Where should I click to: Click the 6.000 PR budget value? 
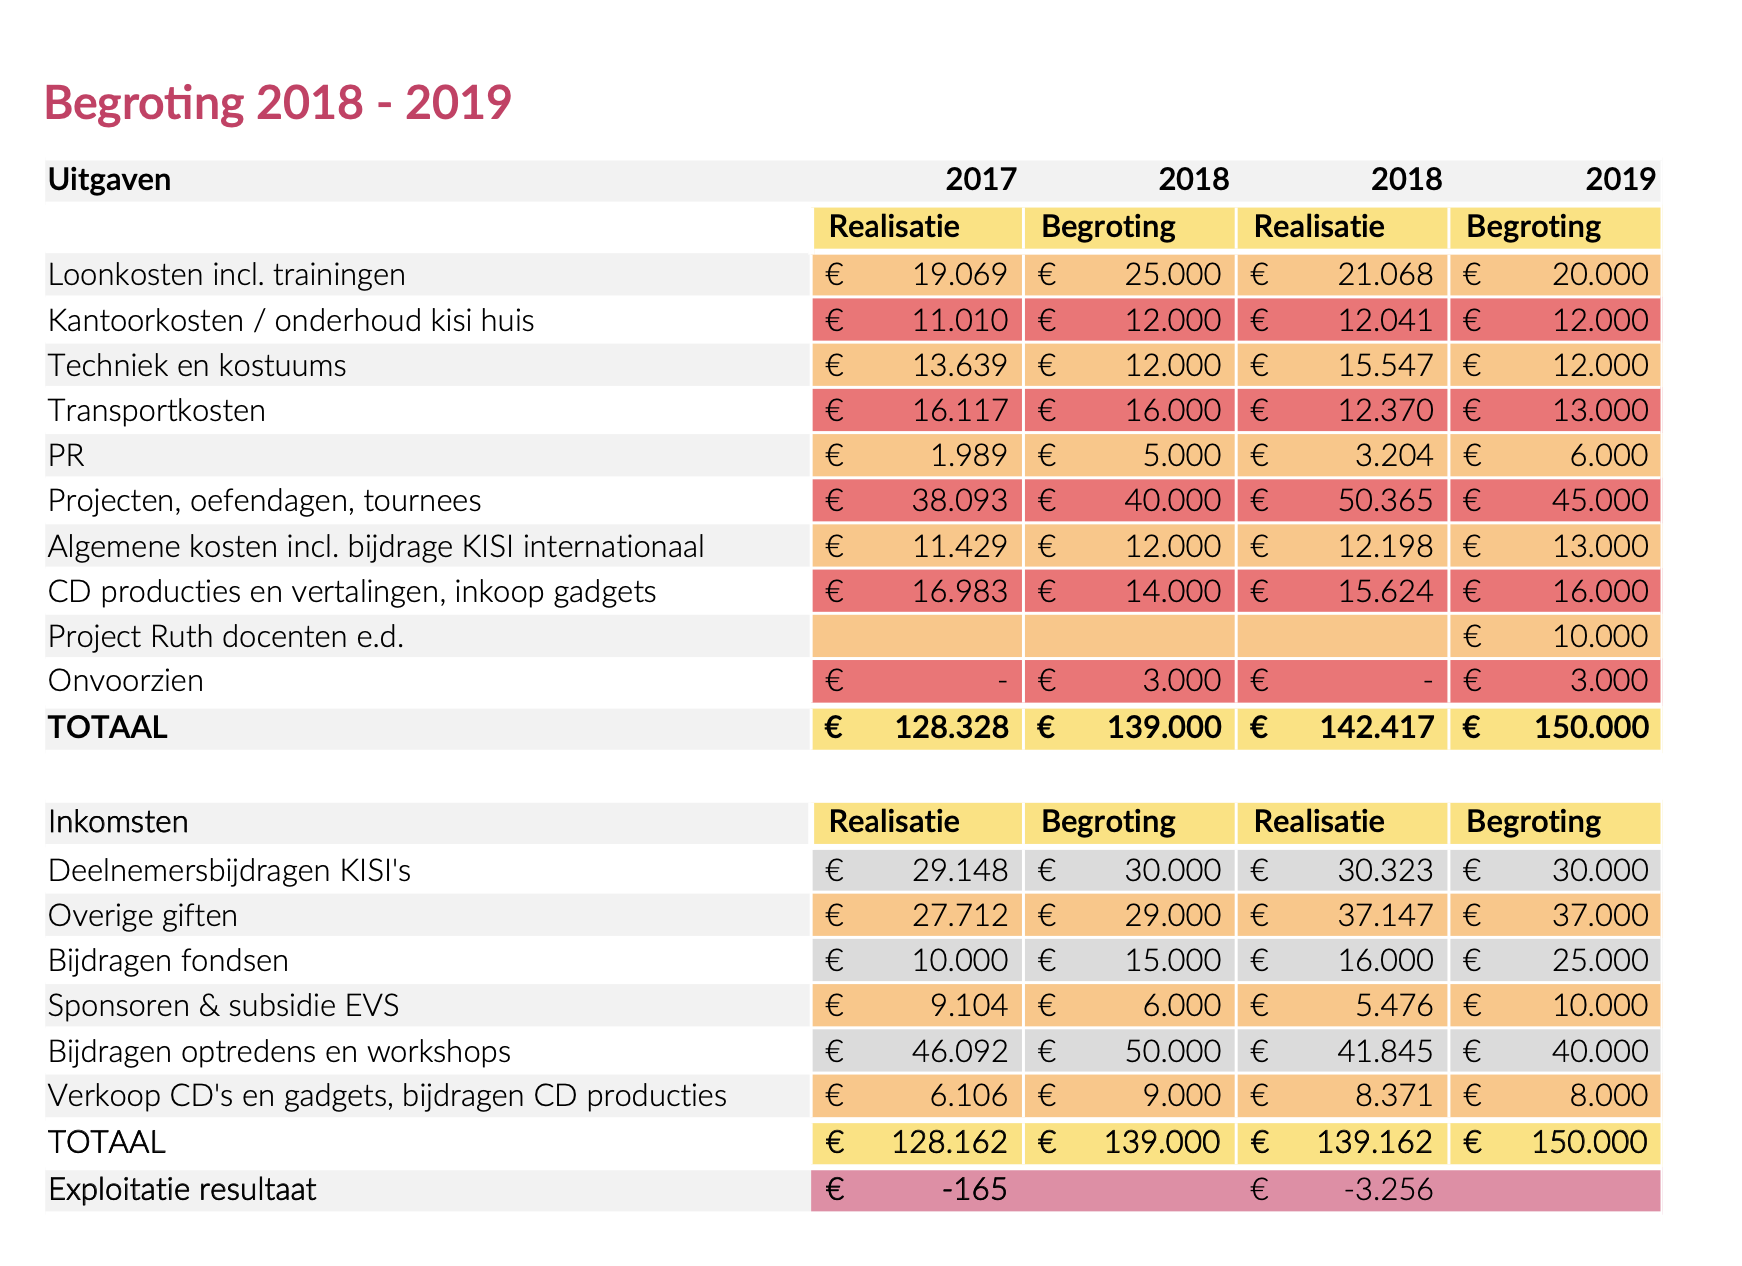[x=1609, y=456]
